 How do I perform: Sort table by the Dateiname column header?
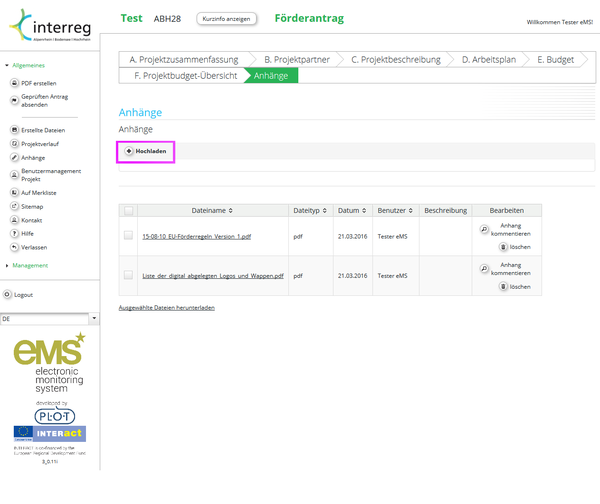[212, 211]
